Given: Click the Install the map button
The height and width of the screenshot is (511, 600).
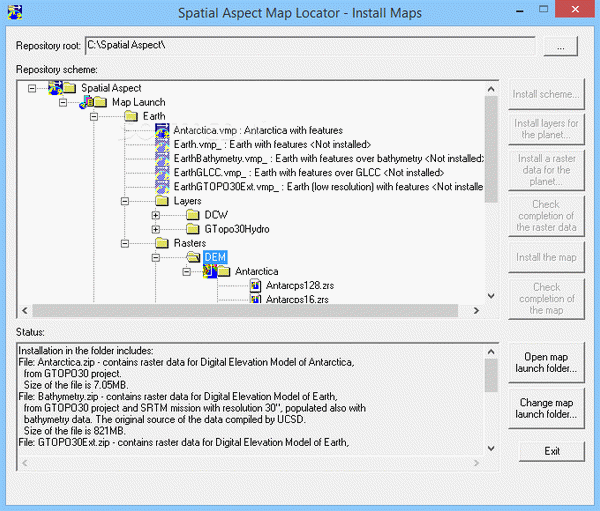Looking at the screenshot, I should click(x=546, y=257).
